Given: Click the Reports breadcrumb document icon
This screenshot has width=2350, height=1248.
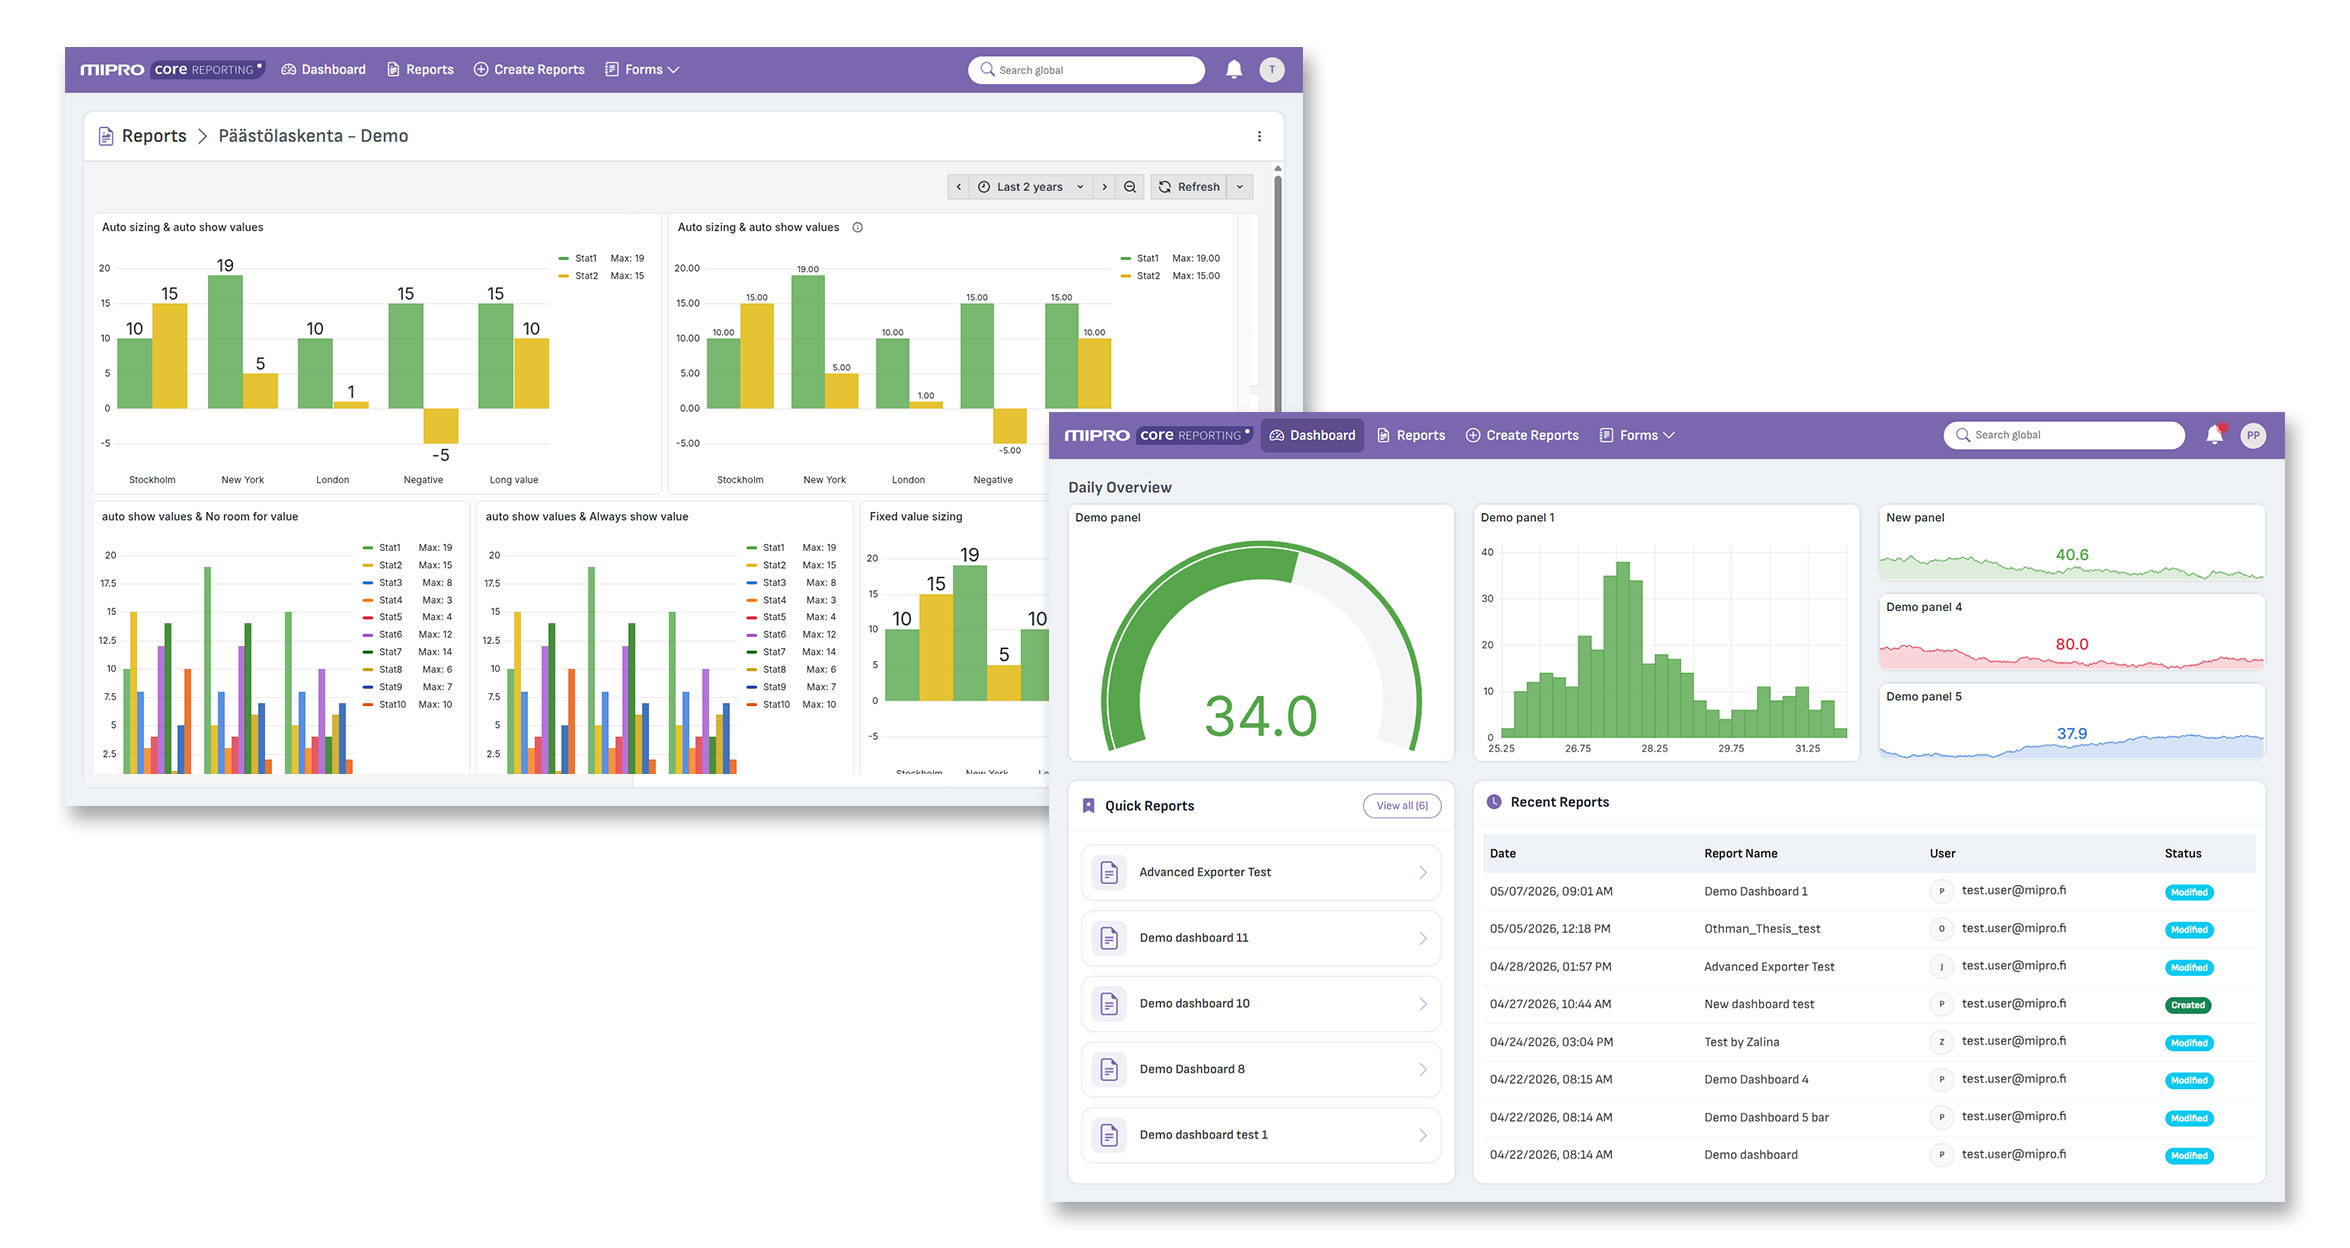Looking at the screenshot, I should [x=106, y=137].
